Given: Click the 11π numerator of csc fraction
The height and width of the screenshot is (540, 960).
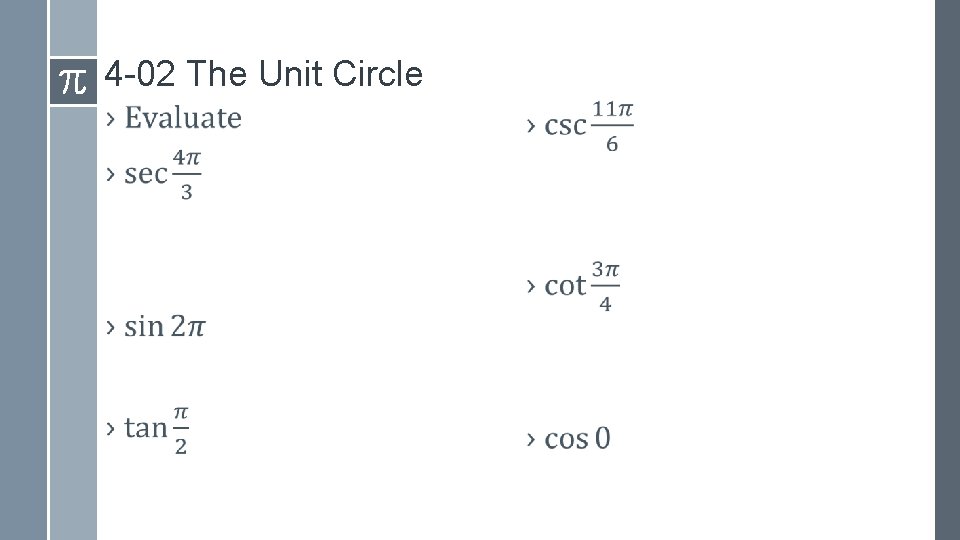Looking at the screenshot, I should [612, 110].
